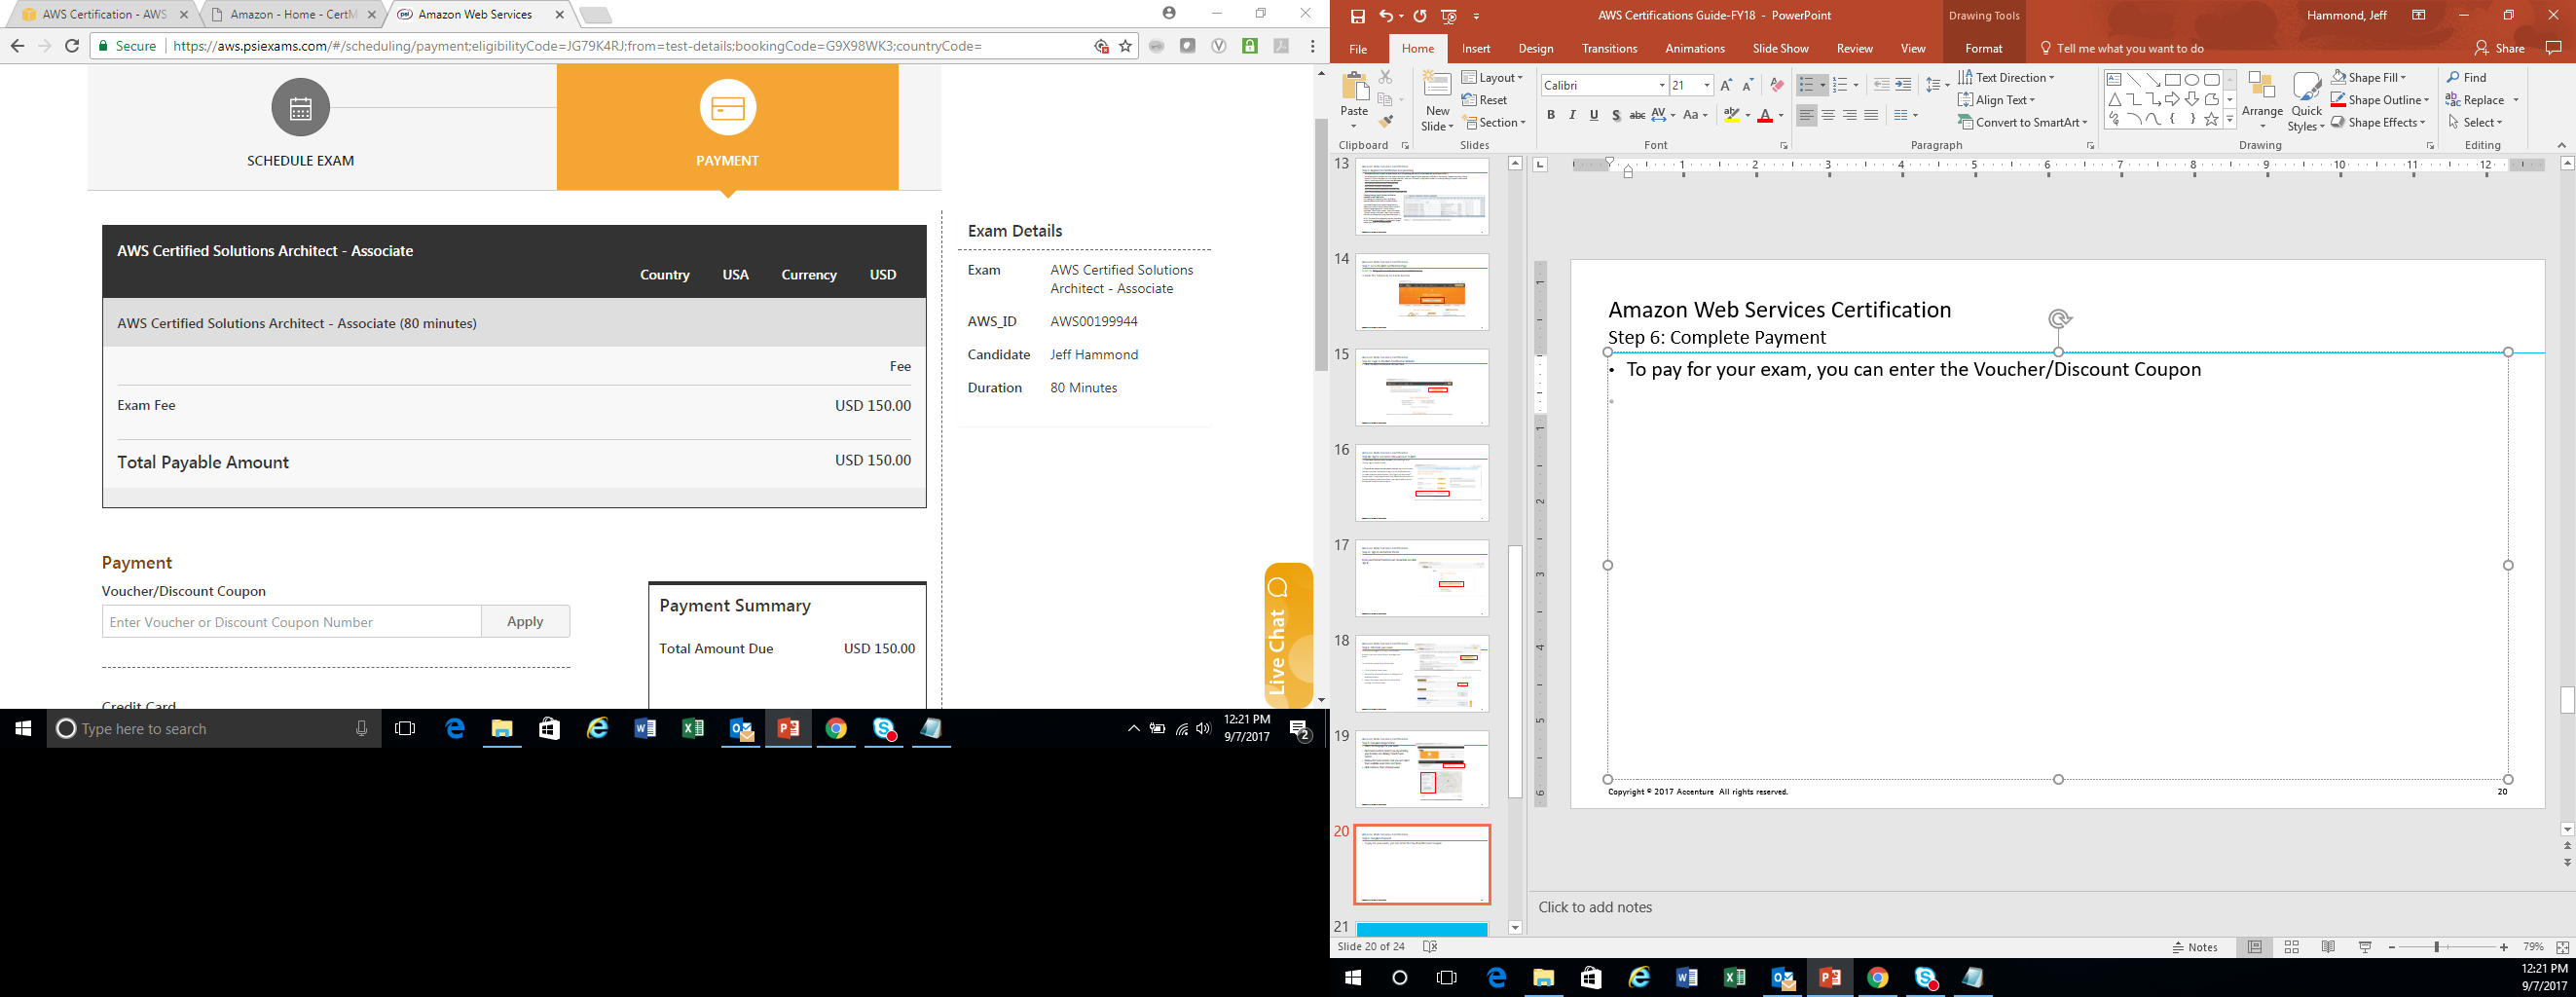Image resolution: width=2576 pixels, height=997 pixels.
Task: Increase font size with the large A icon
Action: tap(1726, 85)
